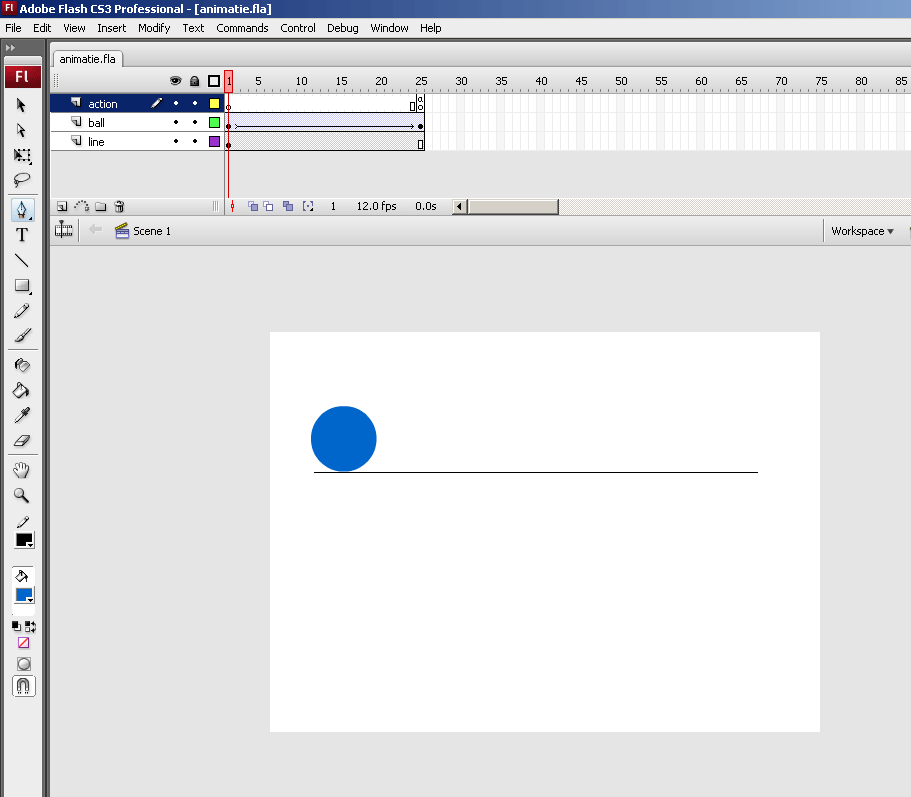This screenshot has height=797, width=911.
Task: Select the Lasso tool
Action: [22, 181]
